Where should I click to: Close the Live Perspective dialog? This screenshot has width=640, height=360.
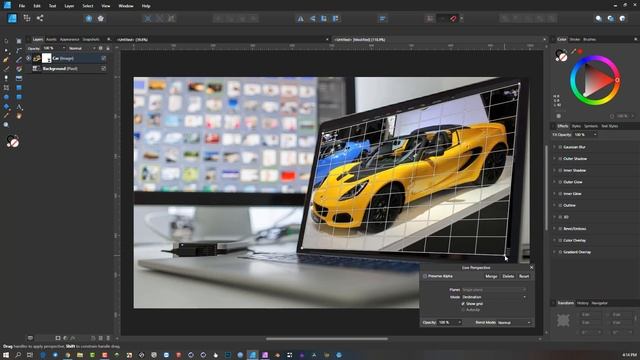point(531,267)
